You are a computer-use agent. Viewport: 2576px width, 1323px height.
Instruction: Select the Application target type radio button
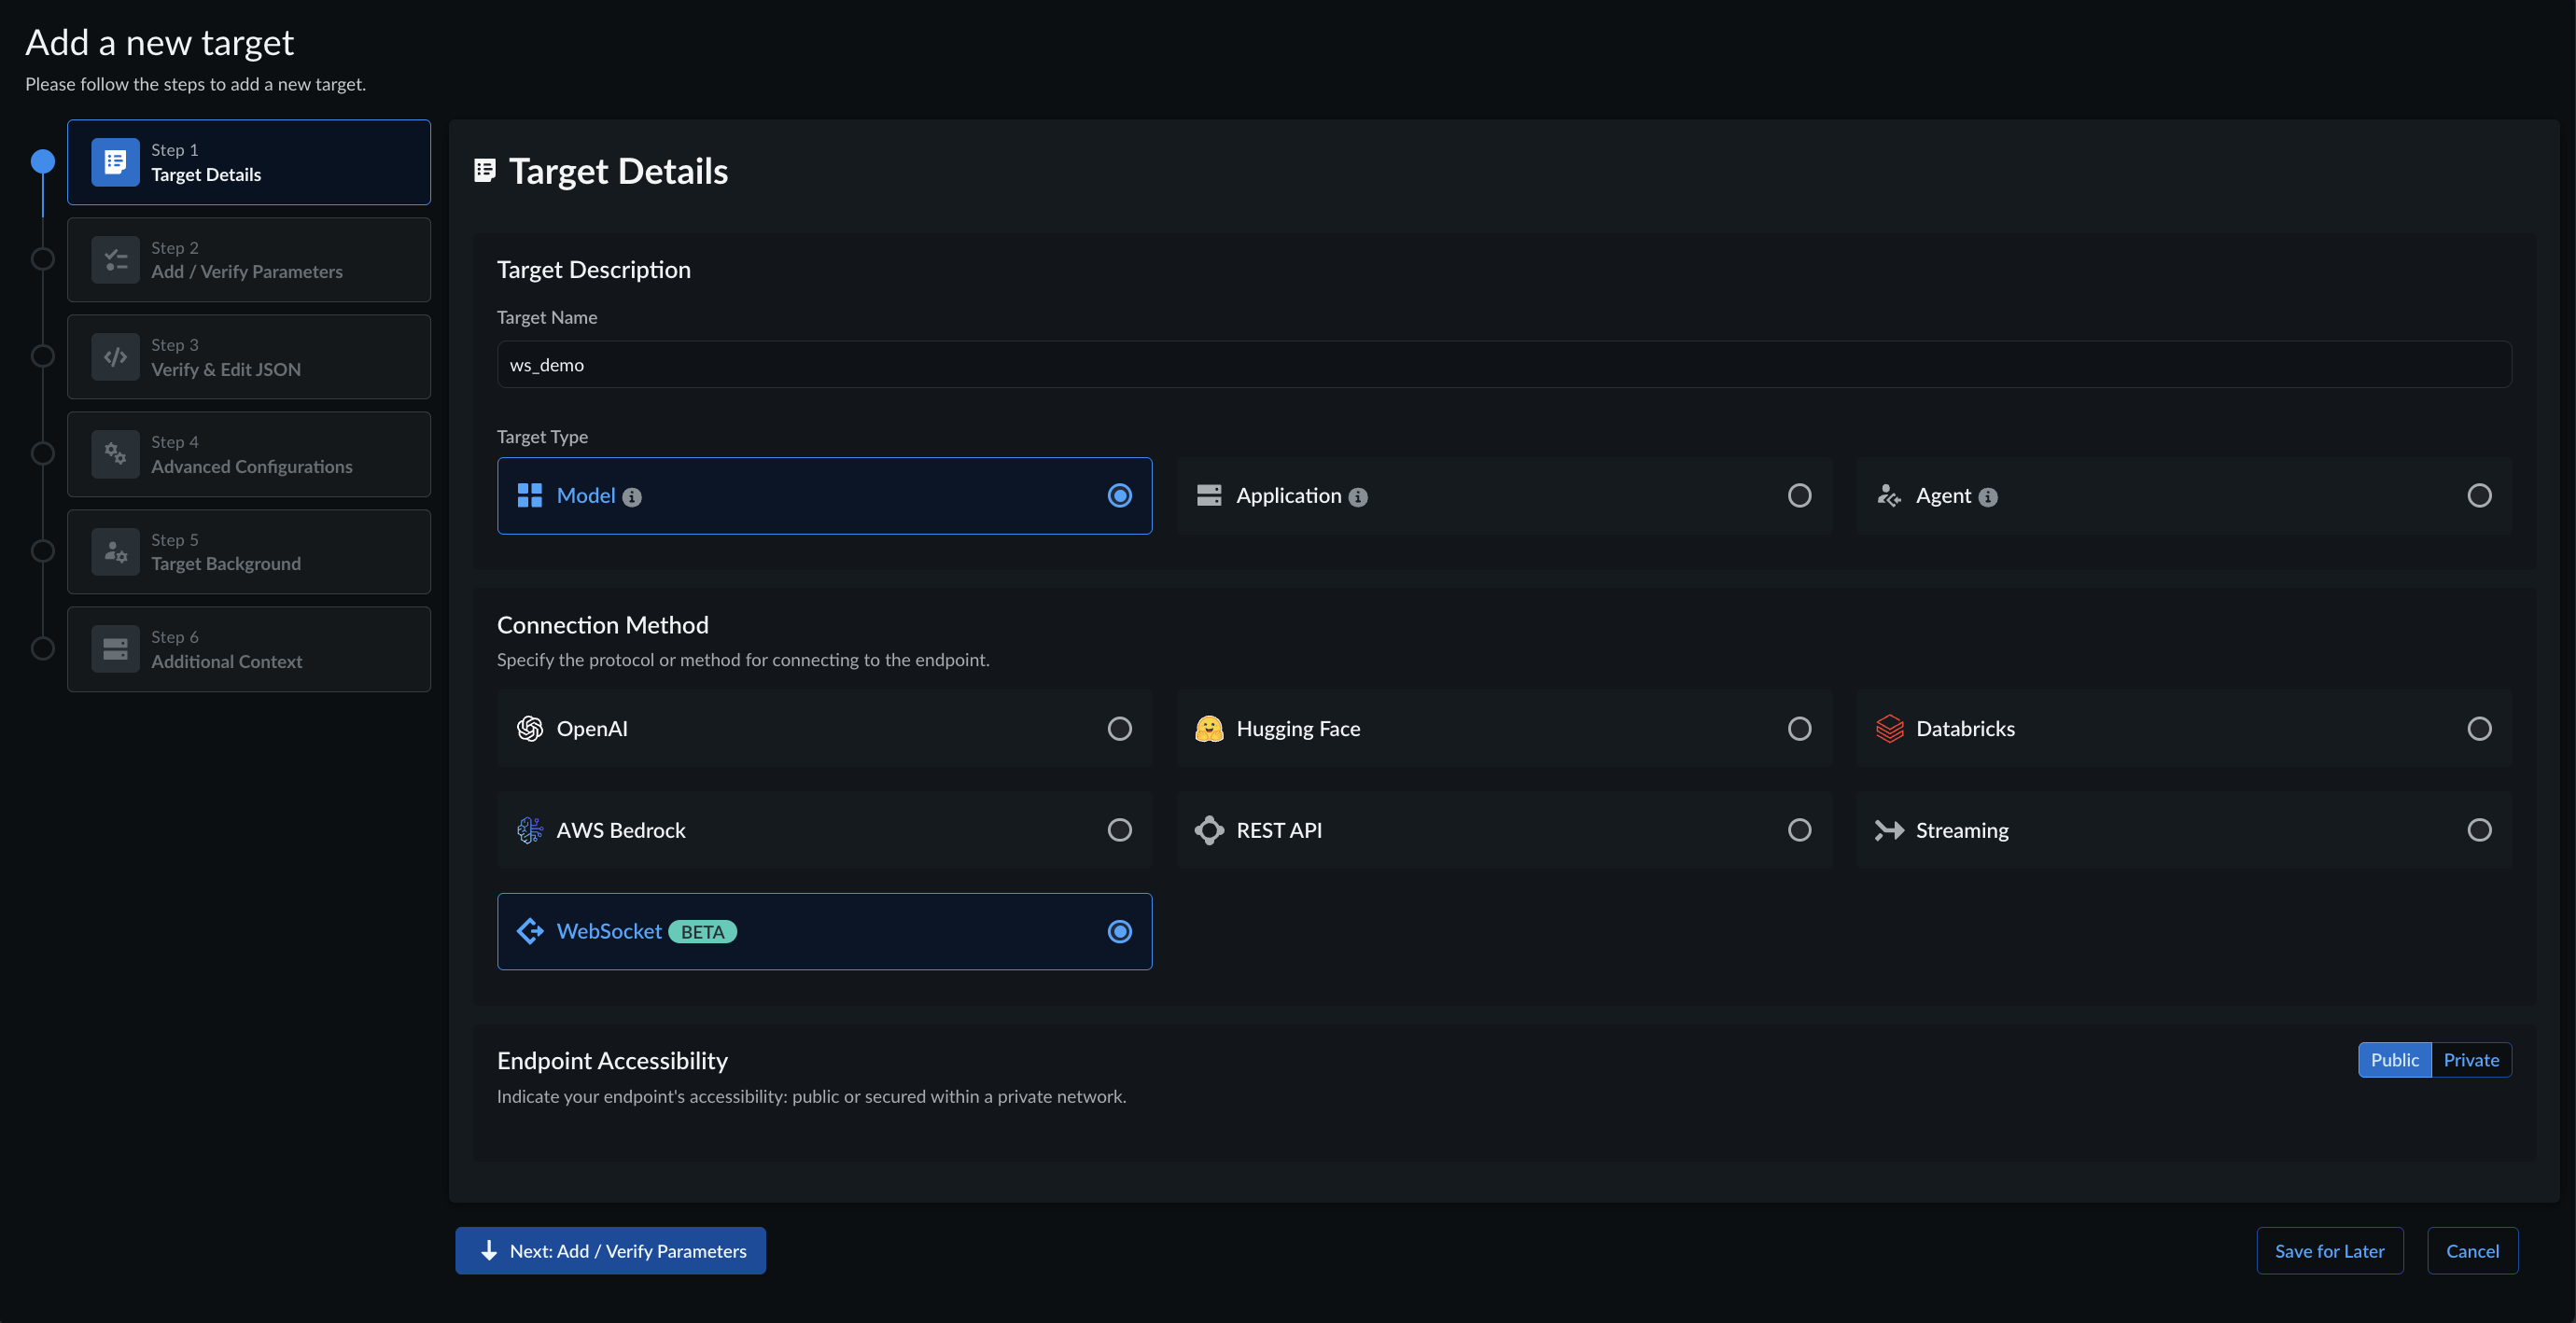1799,496
